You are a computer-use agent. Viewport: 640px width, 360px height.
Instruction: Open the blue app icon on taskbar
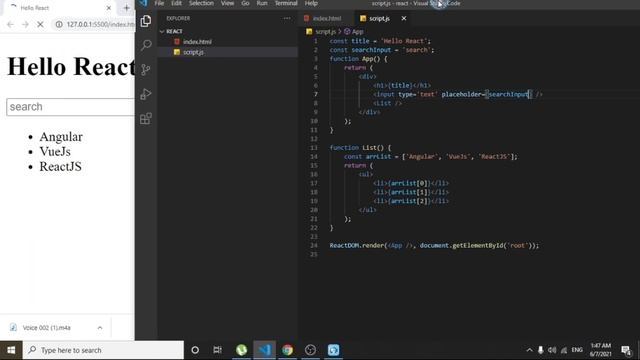[x=333, y=350]
